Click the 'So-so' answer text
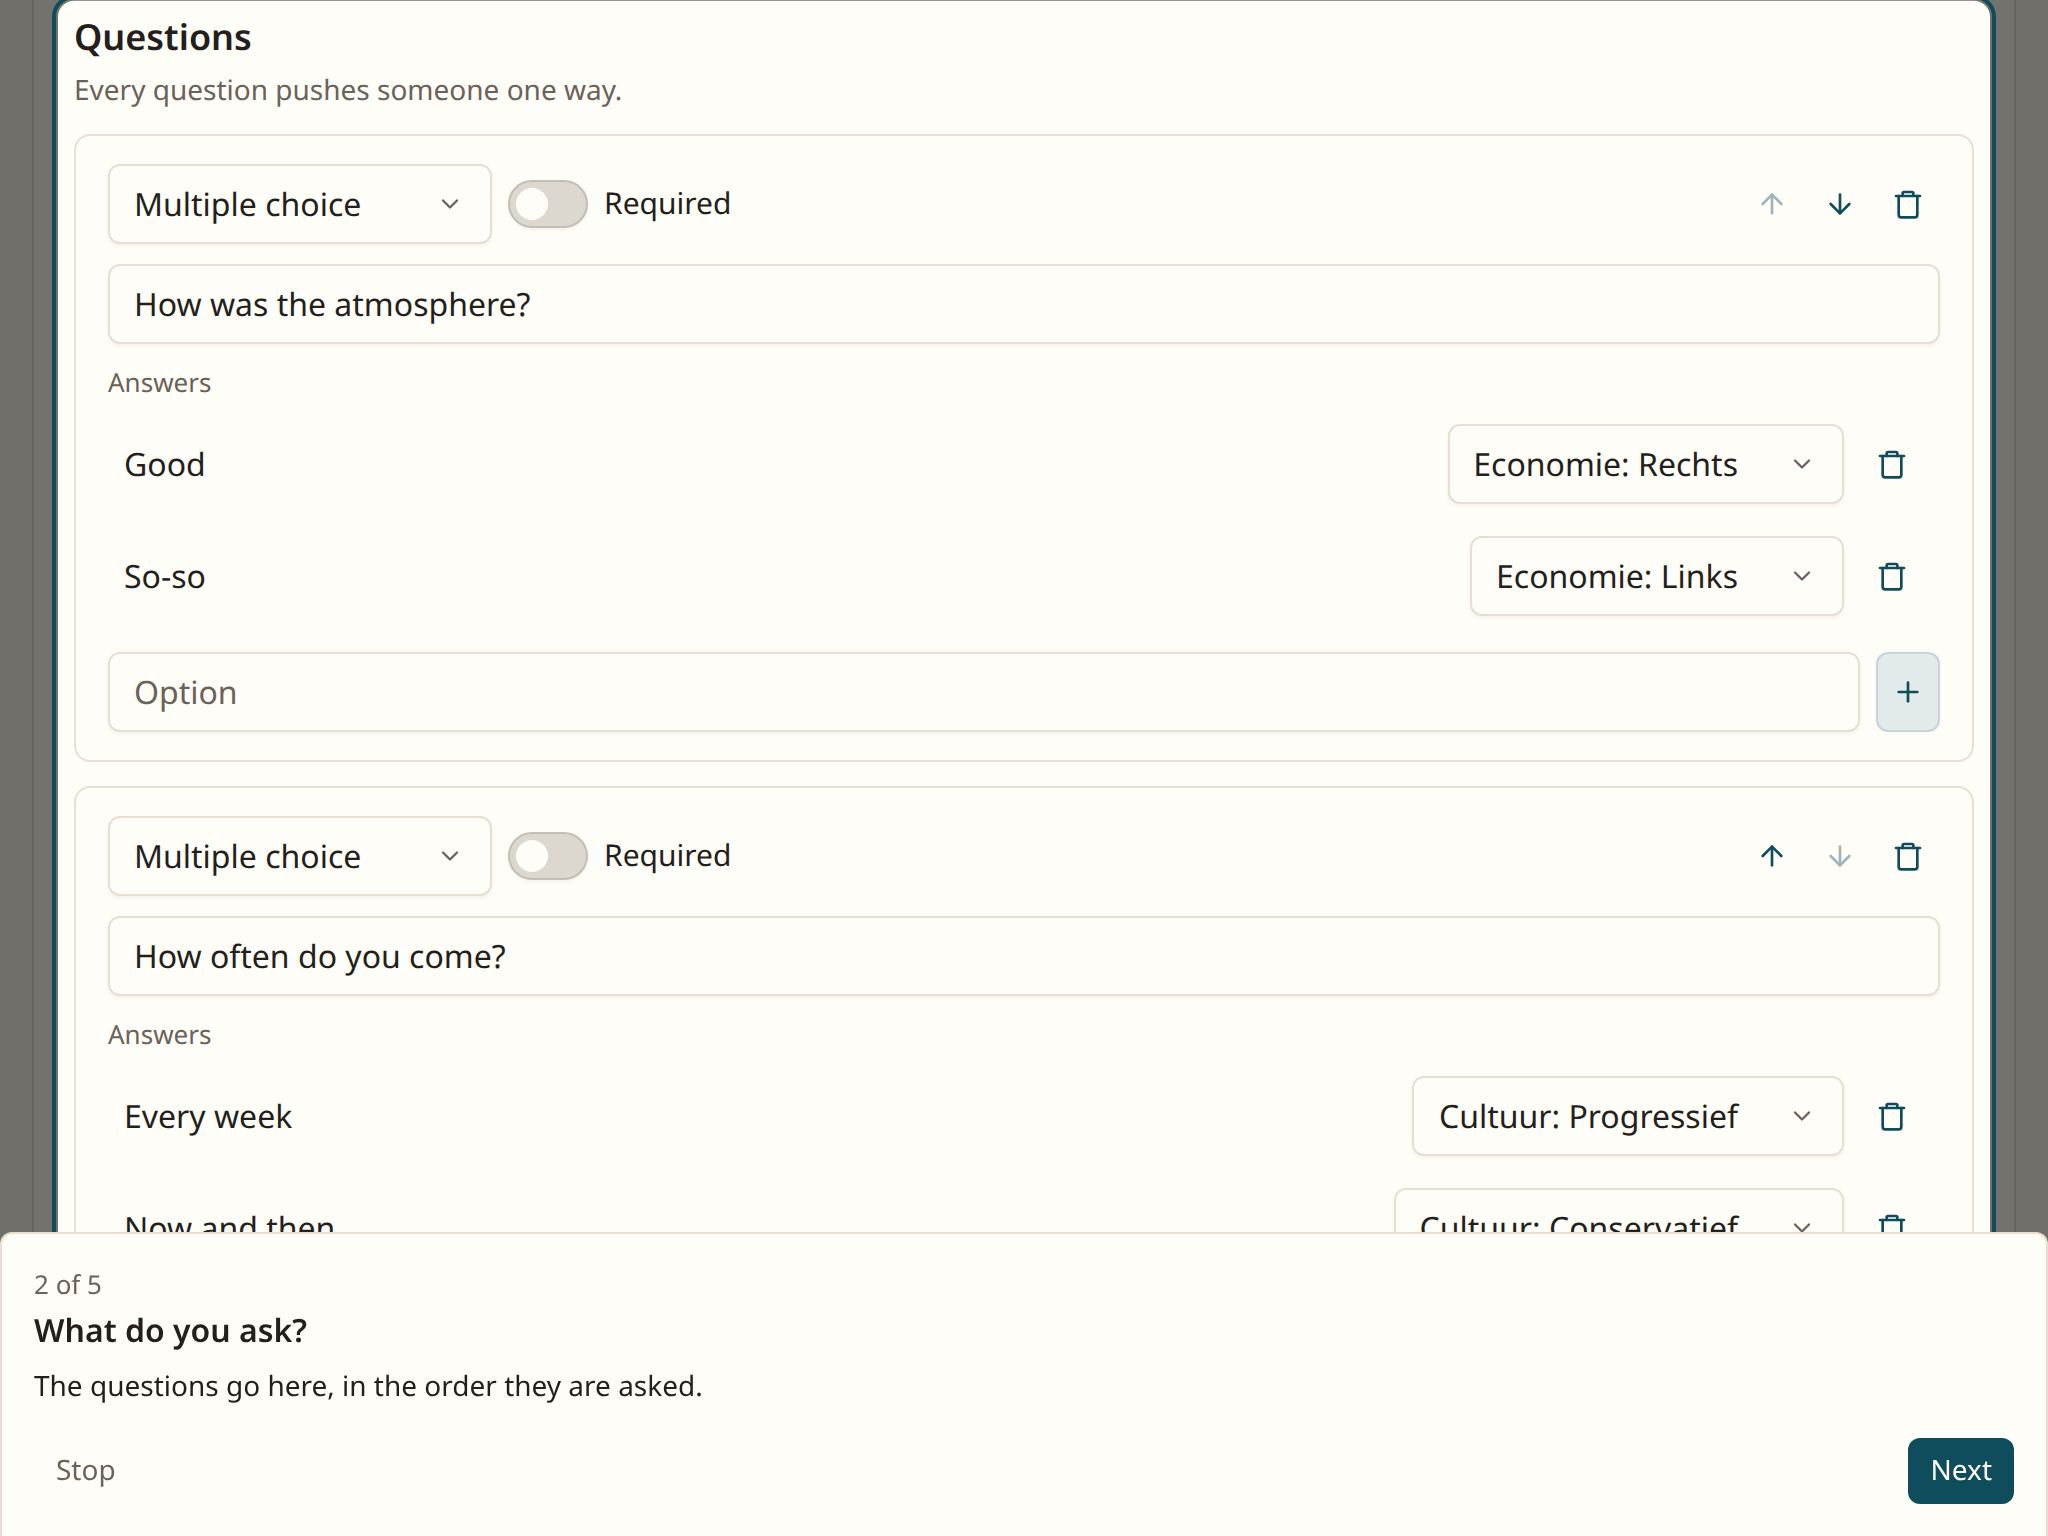This screenshot has width=2048, height=1536. click(x=164, y=576)
